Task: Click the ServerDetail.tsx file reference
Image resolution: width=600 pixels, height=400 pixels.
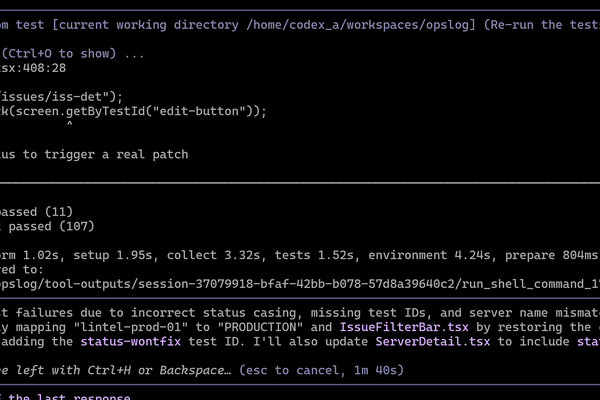Action: pyautogui.click(x=433, y=342)
